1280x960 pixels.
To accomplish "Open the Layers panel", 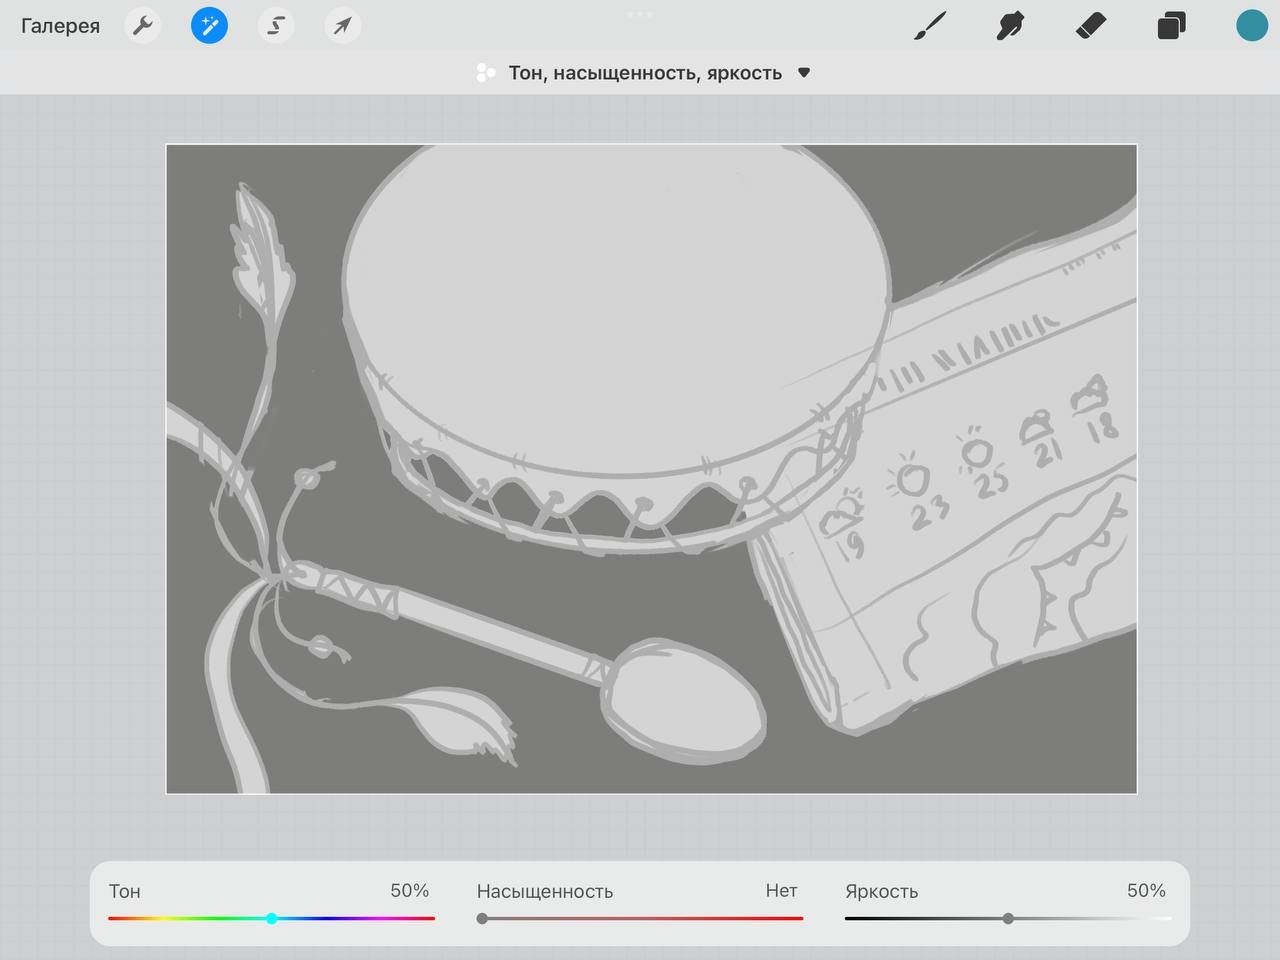I will coord(1171,26).
